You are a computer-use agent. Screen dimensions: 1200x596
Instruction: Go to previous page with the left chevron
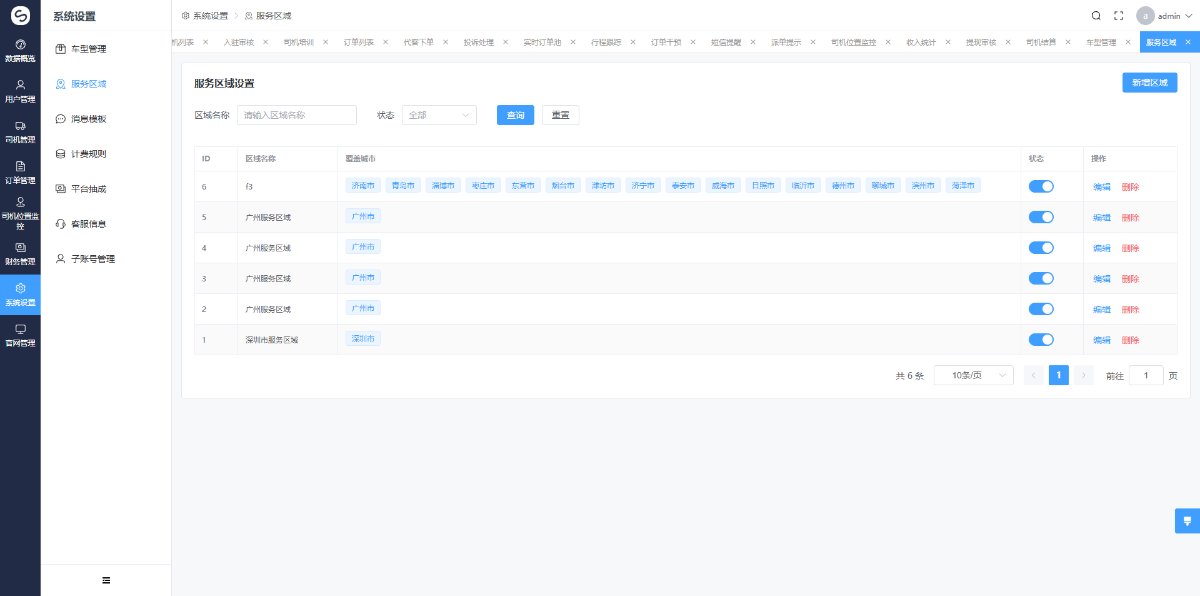click(x=1034, y=375)
